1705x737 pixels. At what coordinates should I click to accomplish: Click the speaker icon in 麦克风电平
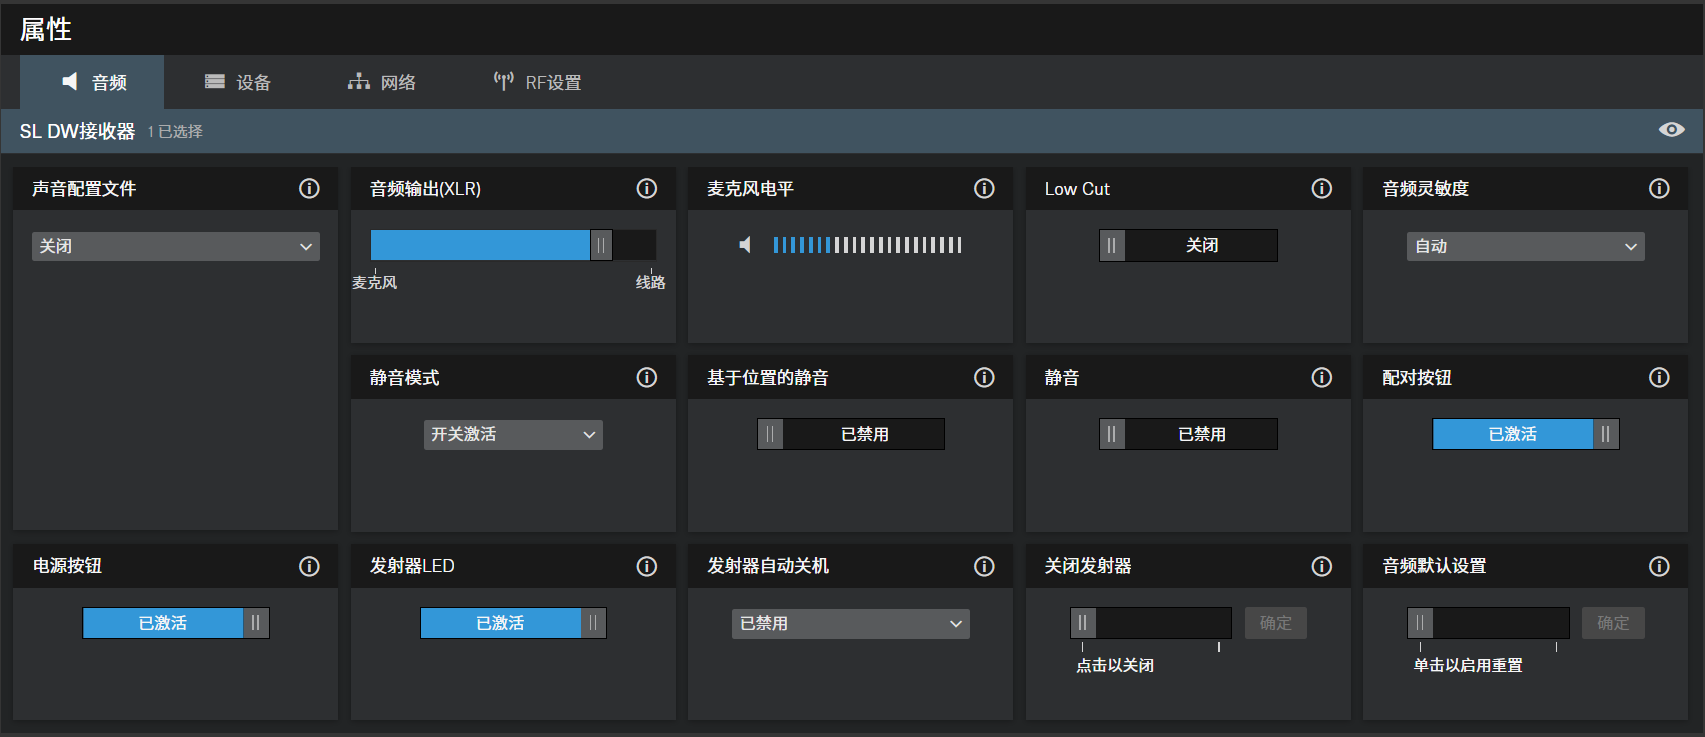coord(745,245)
